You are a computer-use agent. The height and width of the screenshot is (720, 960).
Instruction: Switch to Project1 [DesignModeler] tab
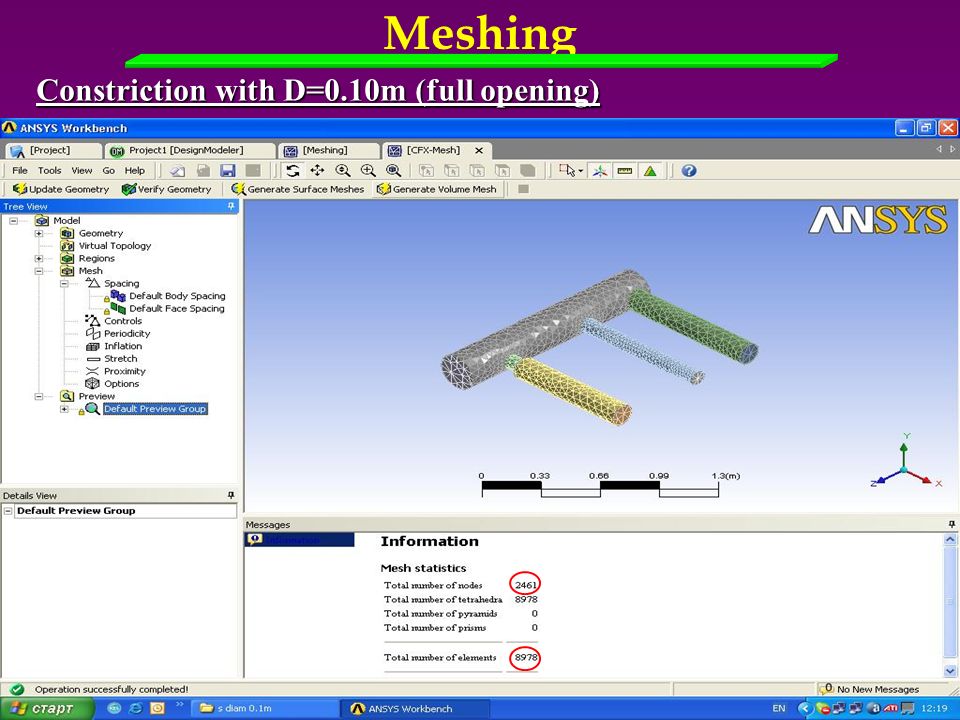click(190, 150)
